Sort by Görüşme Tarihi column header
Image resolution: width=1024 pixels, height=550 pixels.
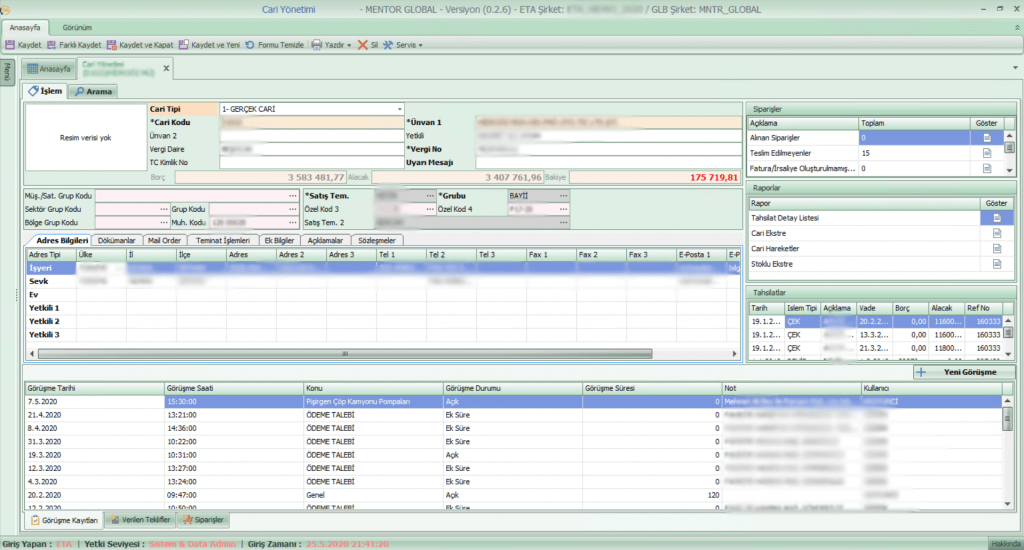pyautogui.click(x=95, y=388)
